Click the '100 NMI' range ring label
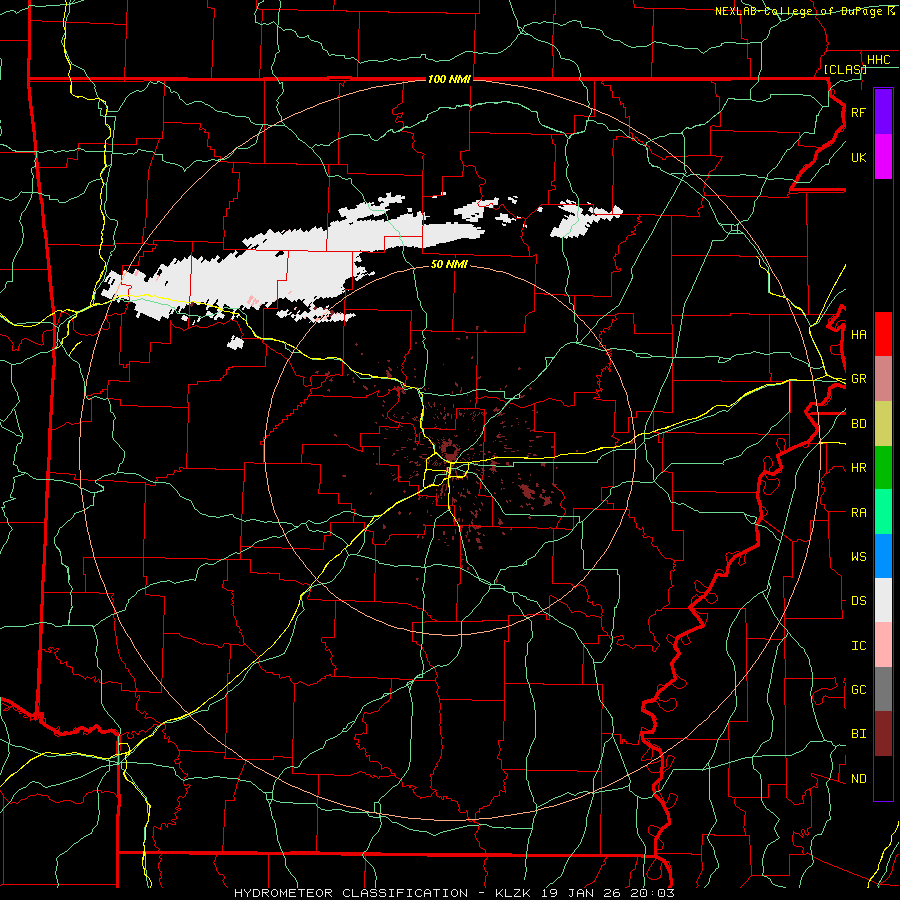The width and height of the screenshot is (900, 900). point(449,79)
